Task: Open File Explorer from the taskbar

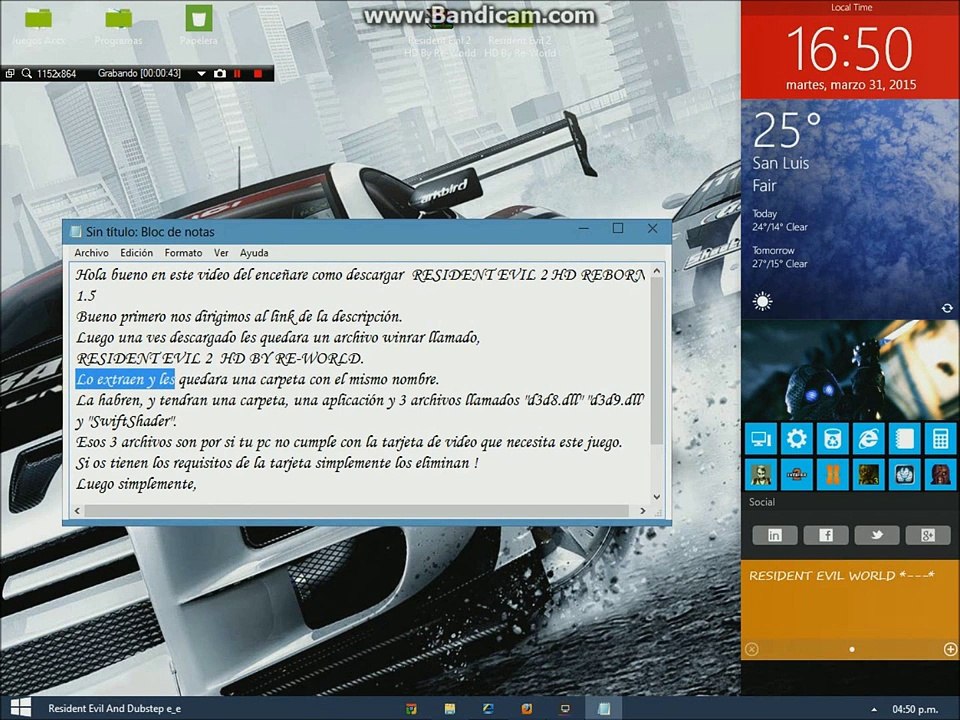Action: [x=450, y=708]
